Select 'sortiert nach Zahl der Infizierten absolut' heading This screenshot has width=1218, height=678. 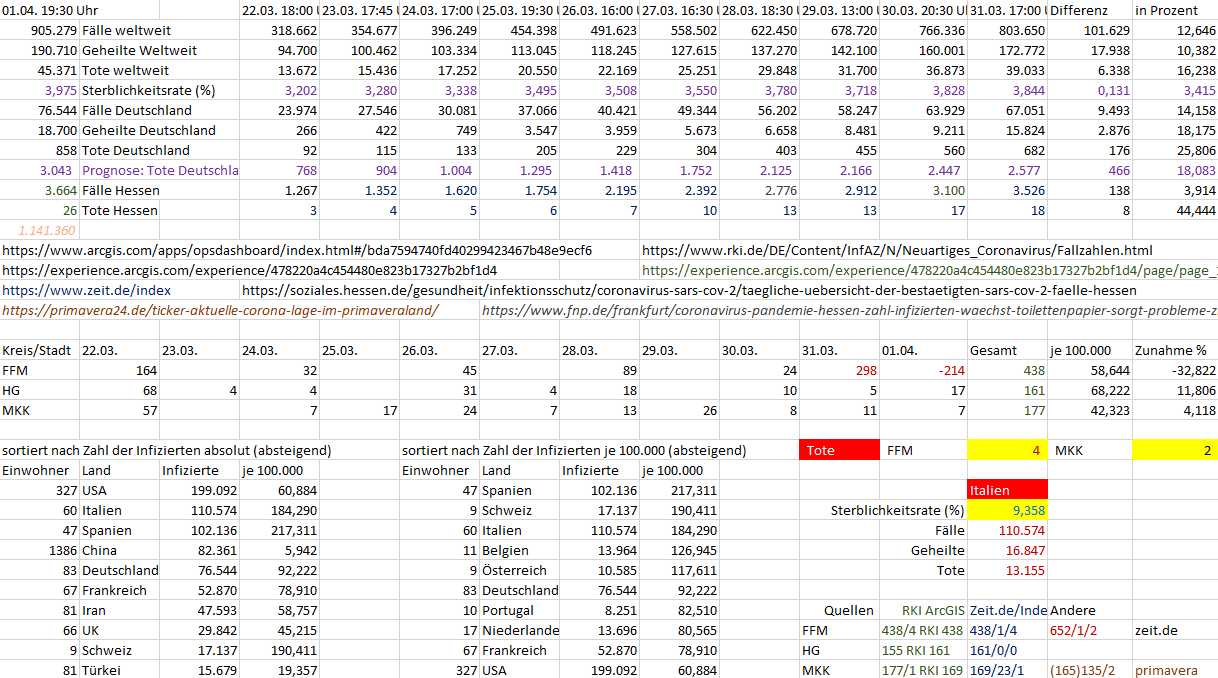[x=166, y=450]
